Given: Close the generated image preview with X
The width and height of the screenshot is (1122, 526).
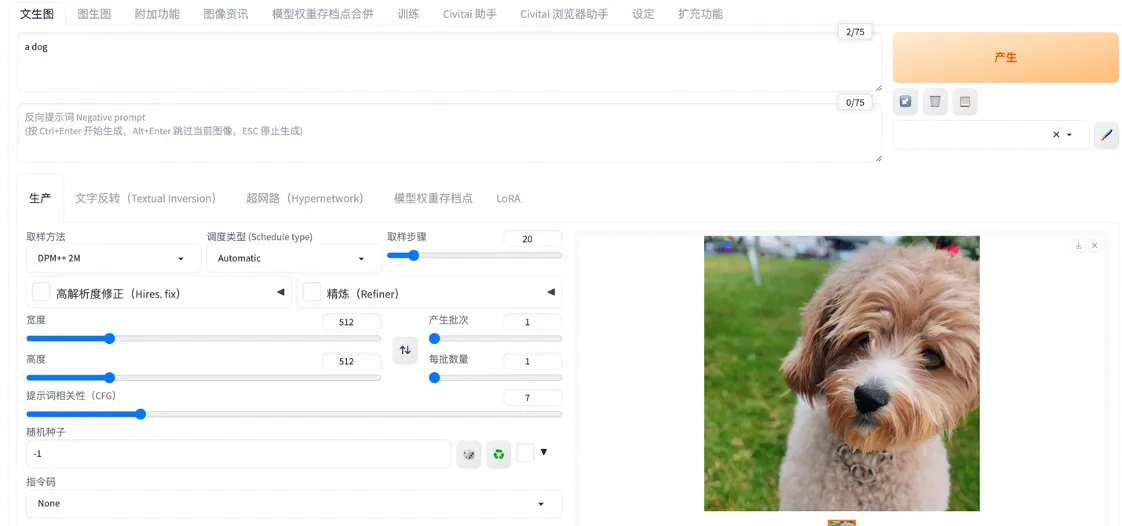Looking at the screenshot, I should [x=1094, y=245].
